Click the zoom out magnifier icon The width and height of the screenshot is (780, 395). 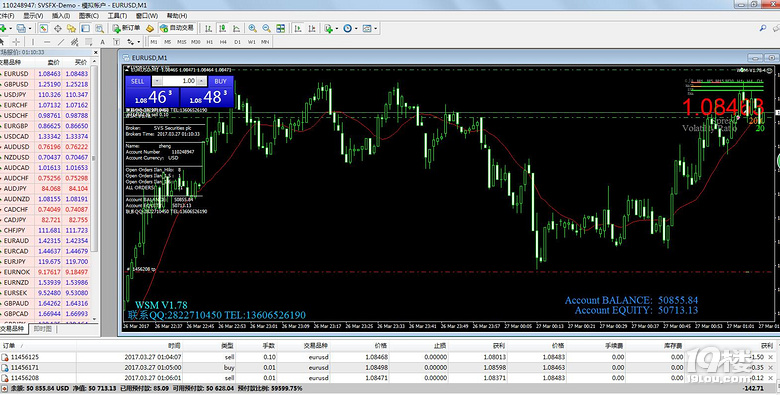[267, 28]
